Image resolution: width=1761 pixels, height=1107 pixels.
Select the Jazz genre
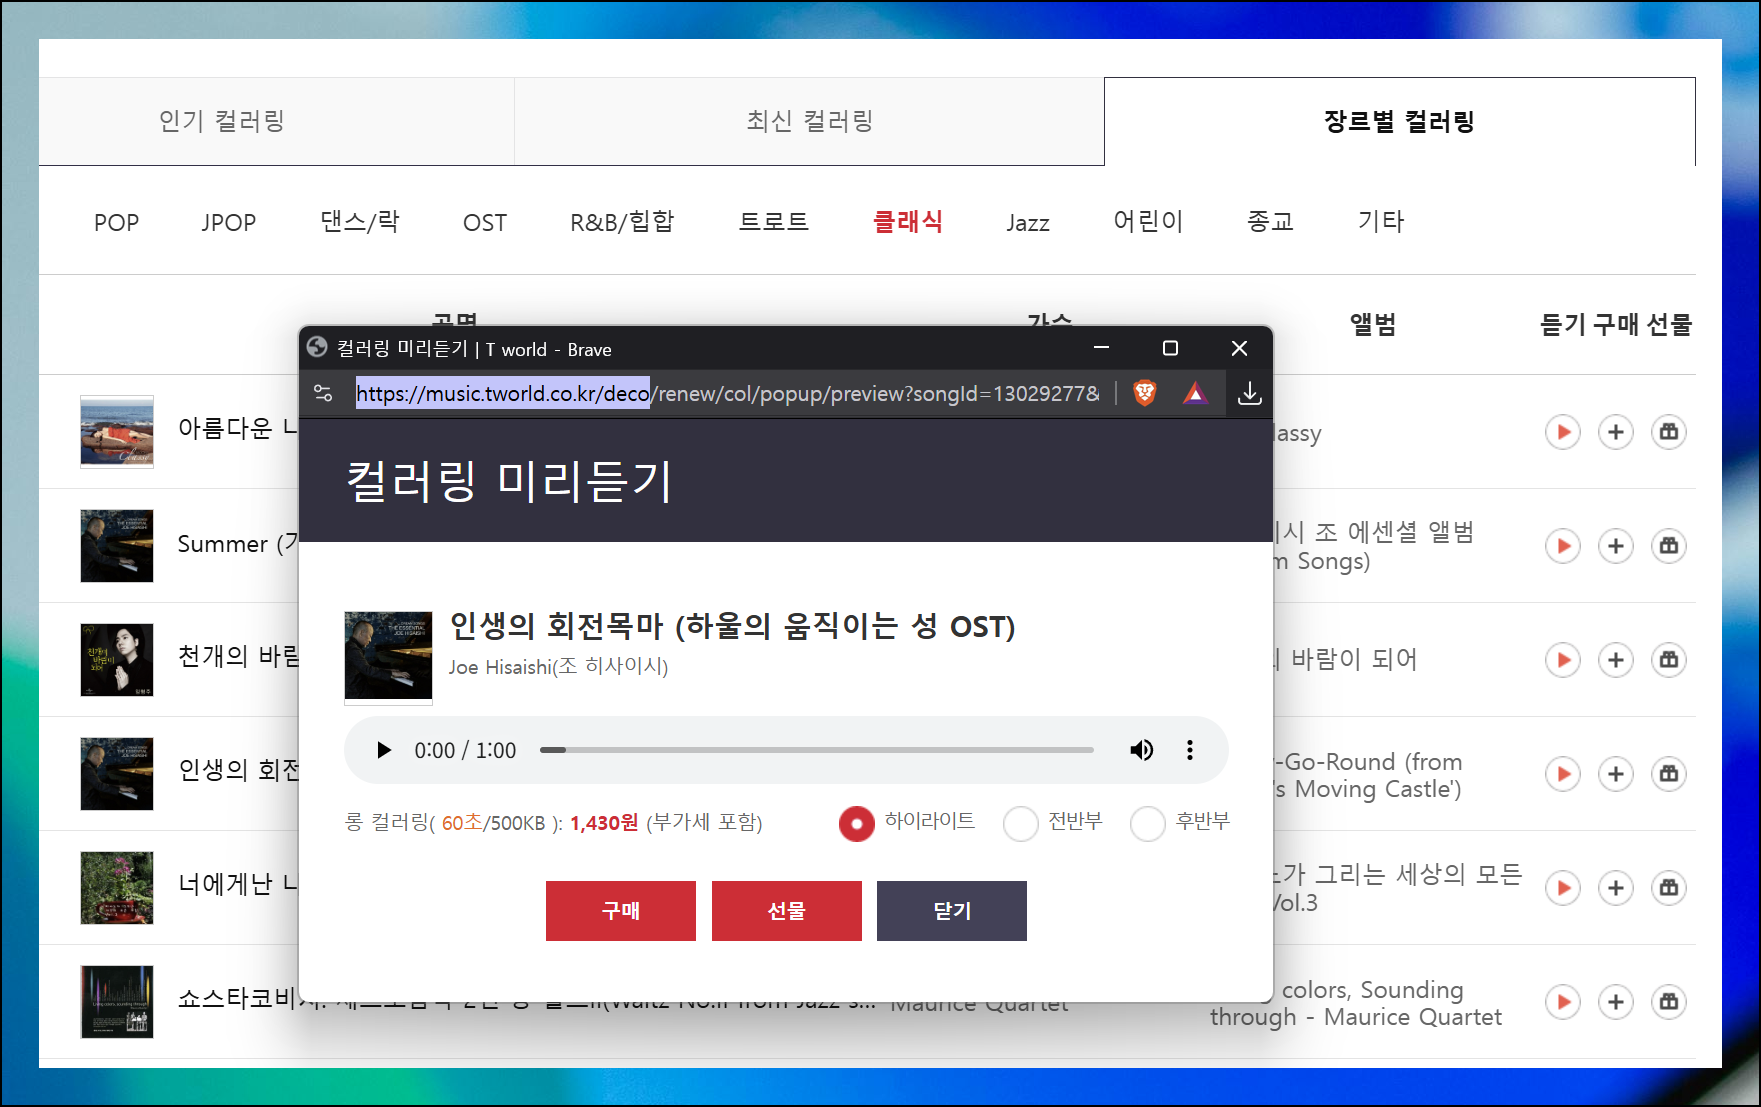[1028, 222]
